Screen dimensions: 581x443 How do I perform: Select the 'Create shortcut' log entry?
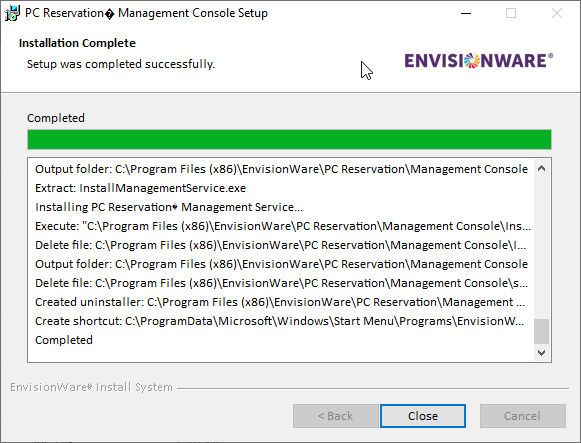coord(279,321)
